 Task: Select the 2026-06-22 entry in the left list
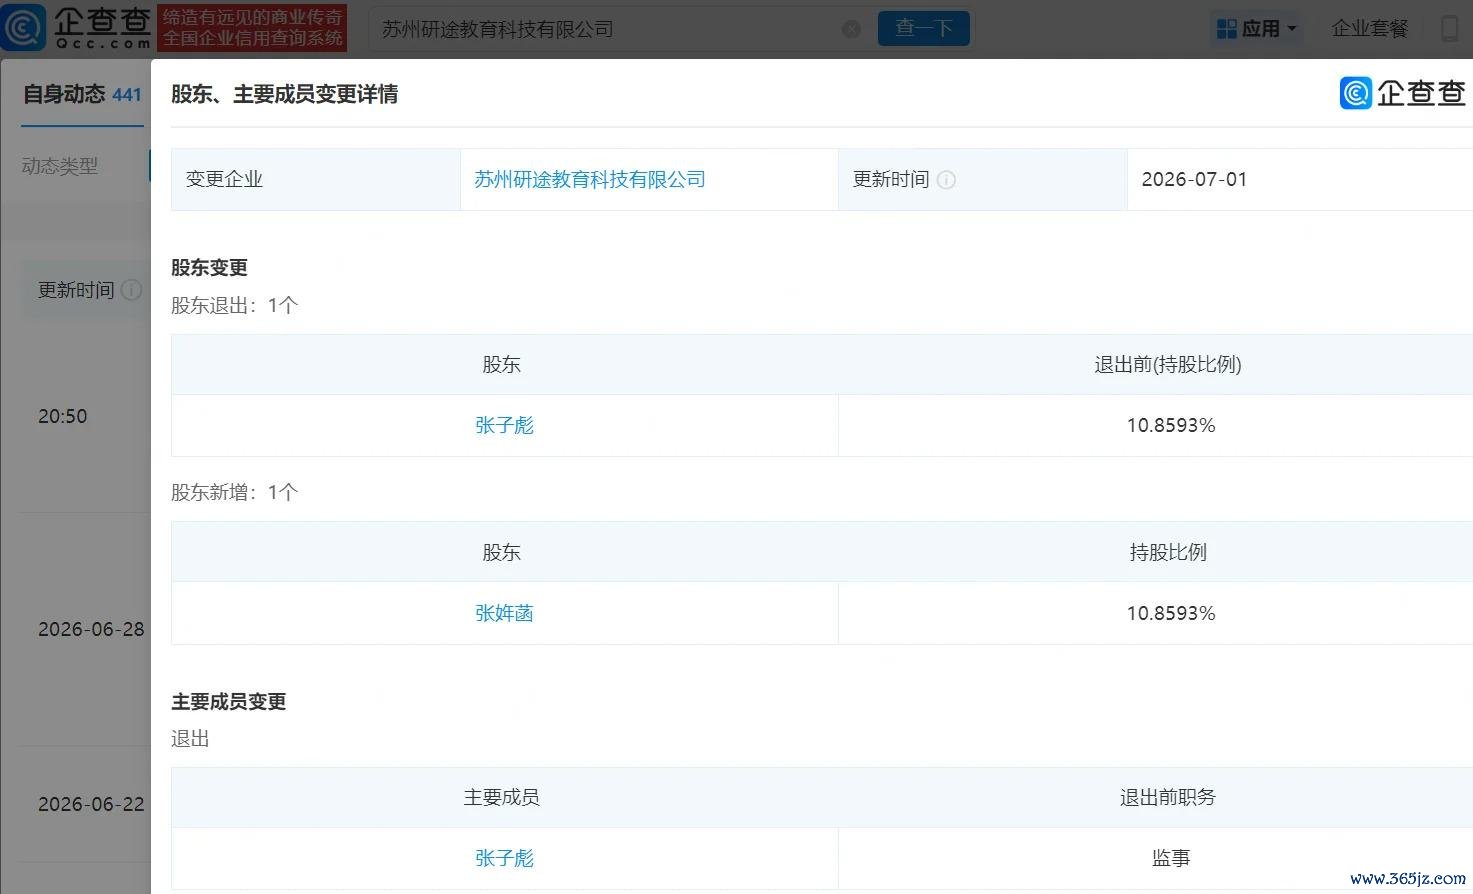91,804
